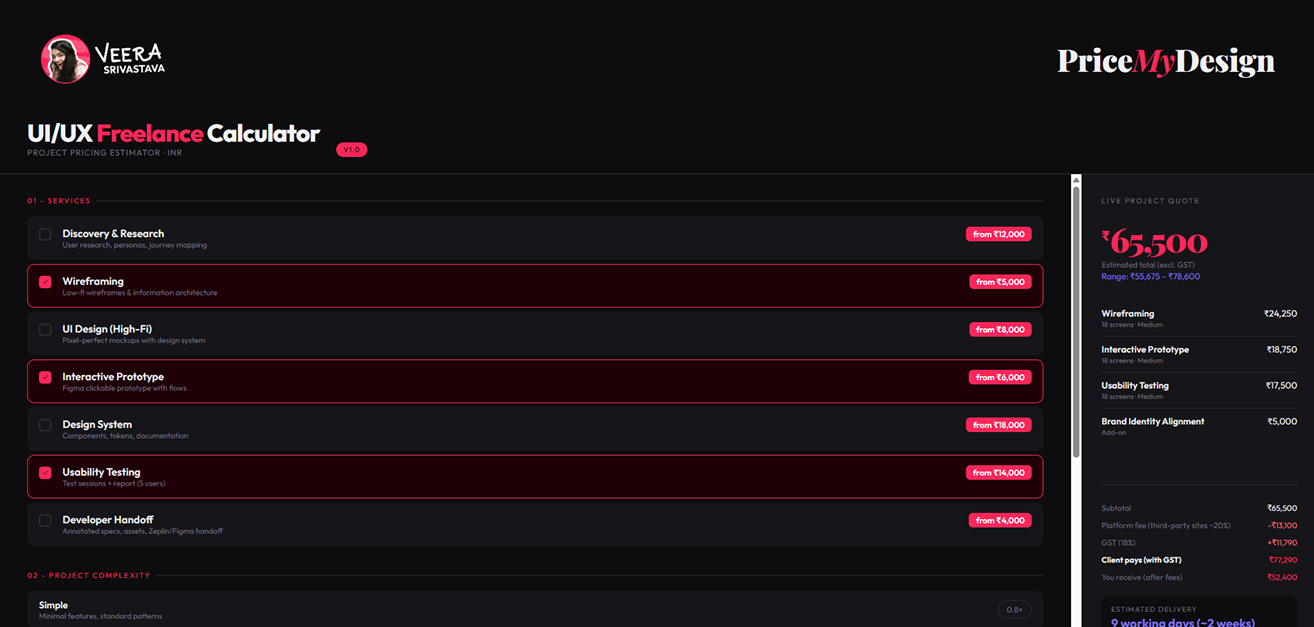Uncheck the Wireframing service
The width and height of the screenshot is (1314, 627).
(45, 282)
